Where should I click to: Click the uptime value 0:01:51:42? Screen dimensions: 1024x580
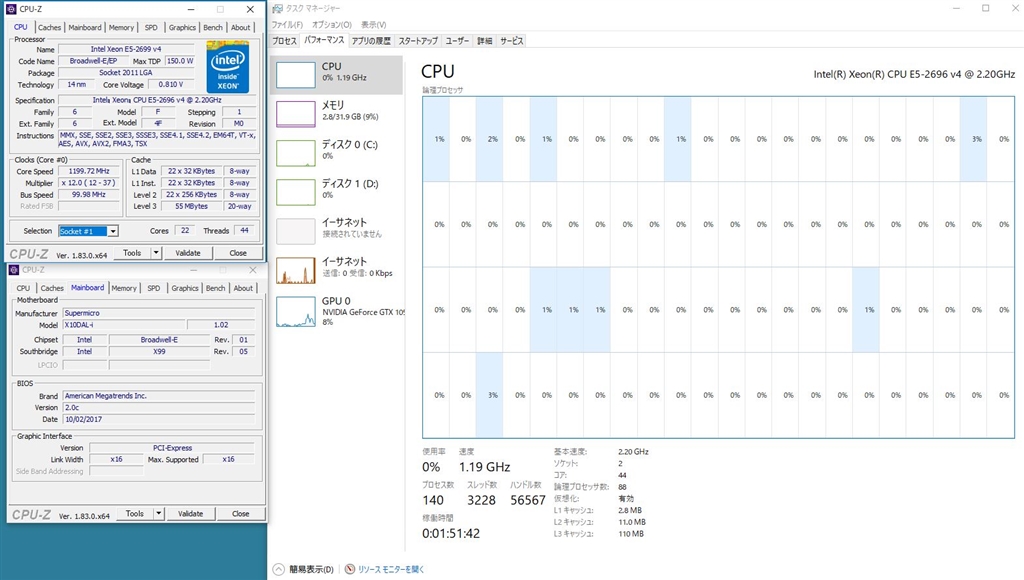pyautogui.click(x=451, y=534)
